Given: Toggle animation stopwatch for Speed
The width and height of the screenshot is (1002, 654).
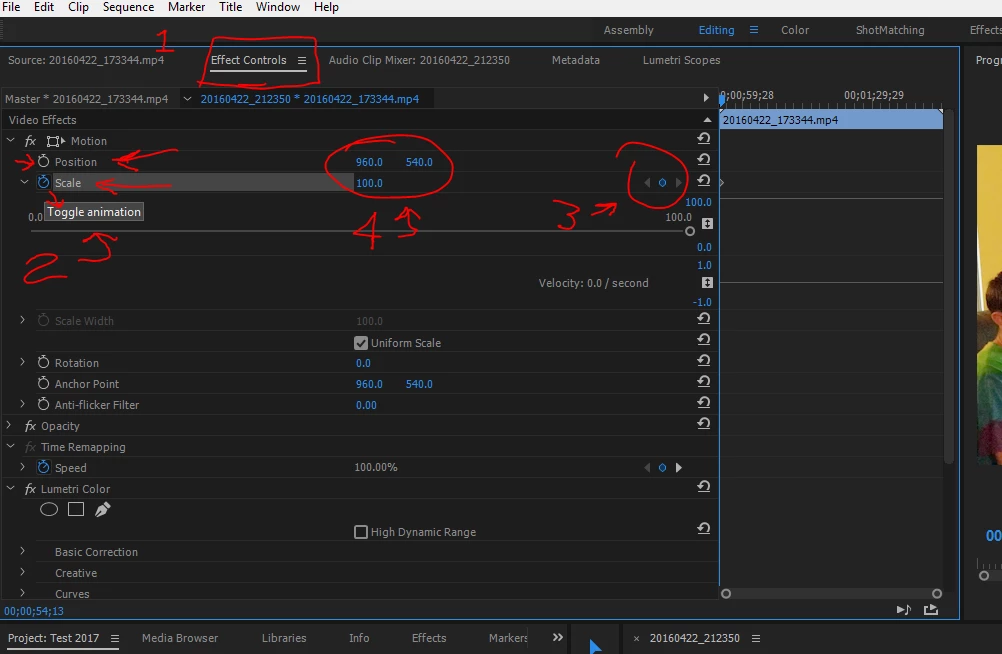Looking at the screenshot, I should [43, 467].
